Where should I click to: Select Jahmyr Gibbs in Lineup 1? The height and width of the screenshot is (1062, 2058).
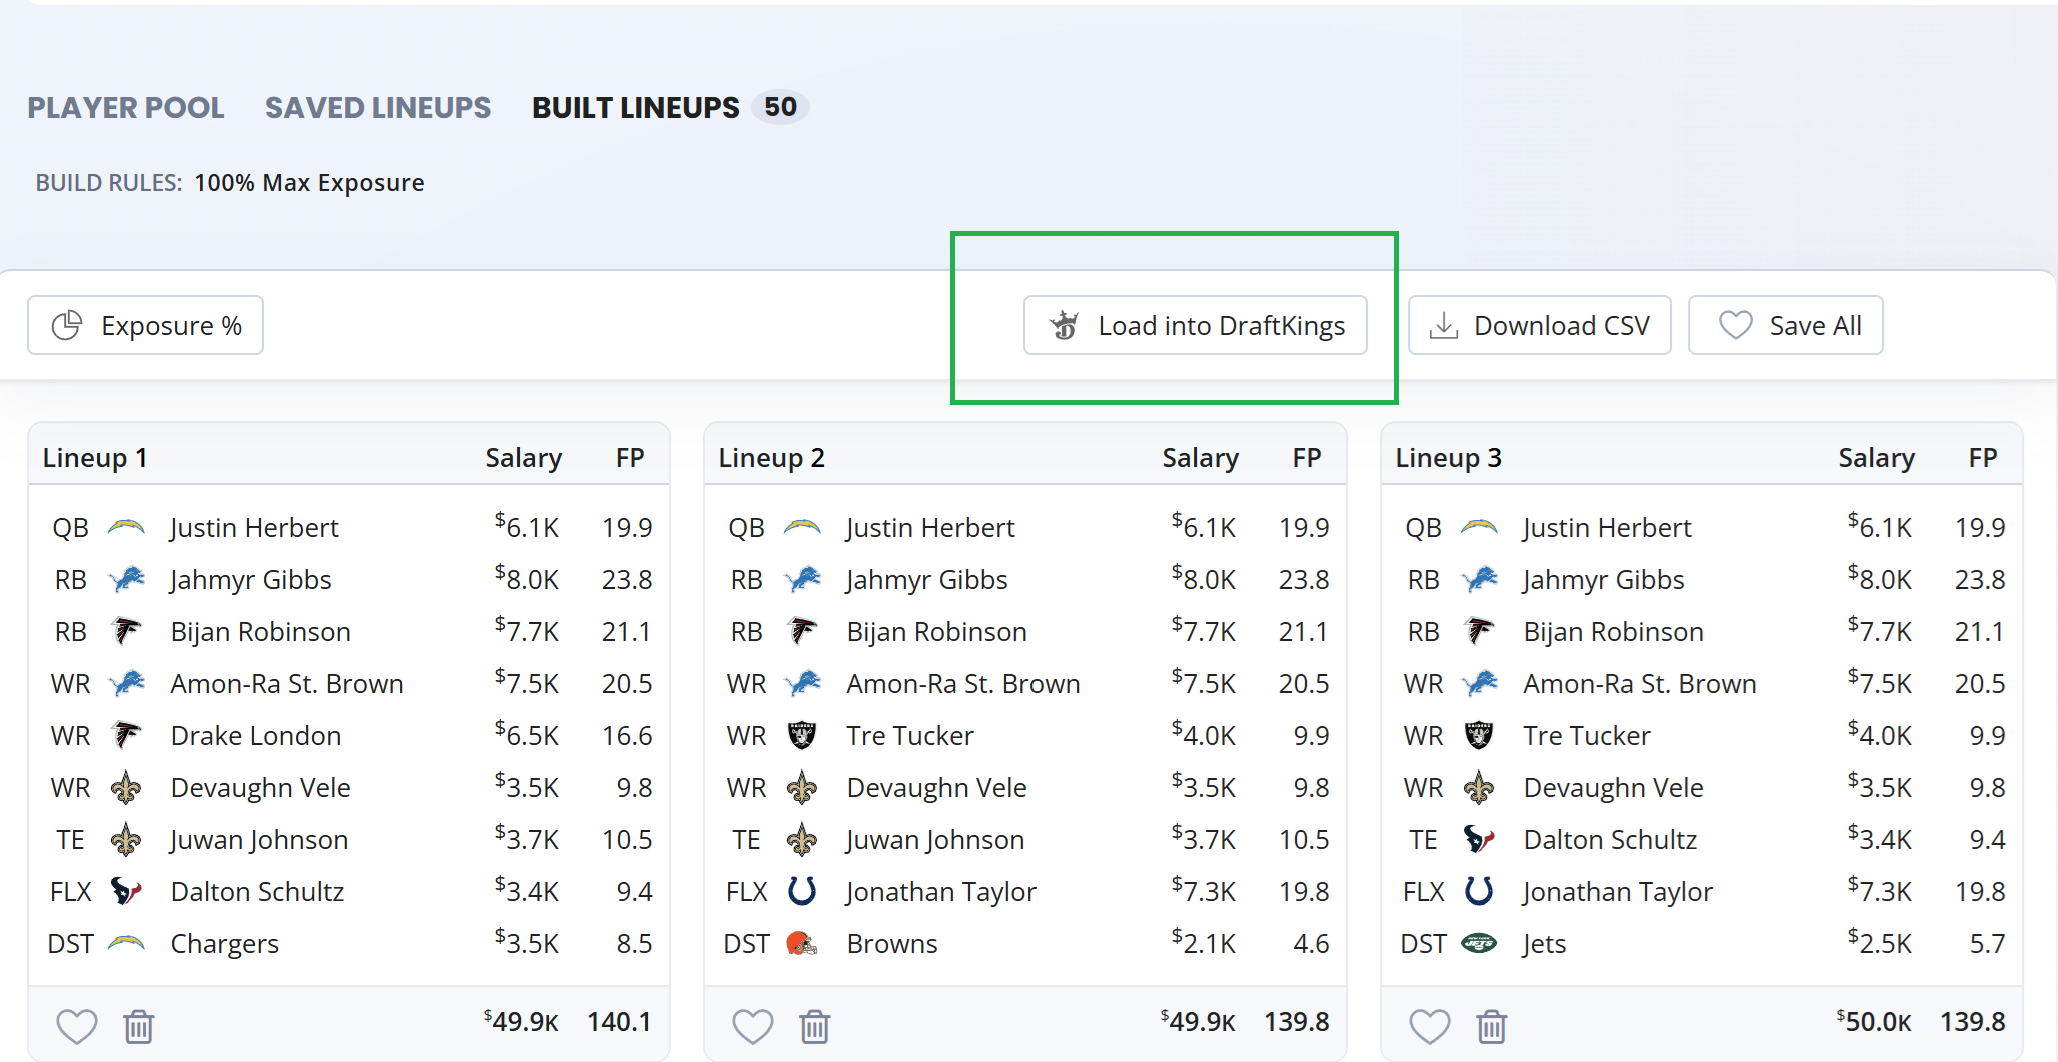click(250, 579)
